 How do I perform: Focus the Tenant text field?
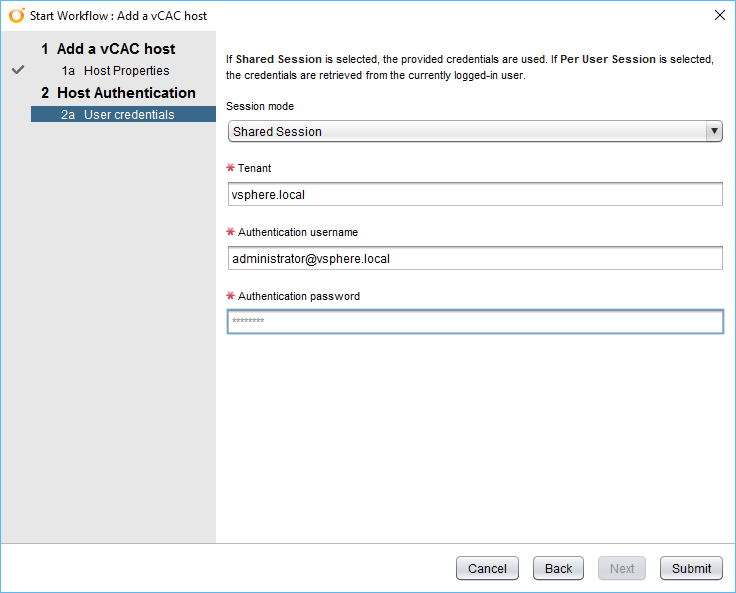(474, 194)
